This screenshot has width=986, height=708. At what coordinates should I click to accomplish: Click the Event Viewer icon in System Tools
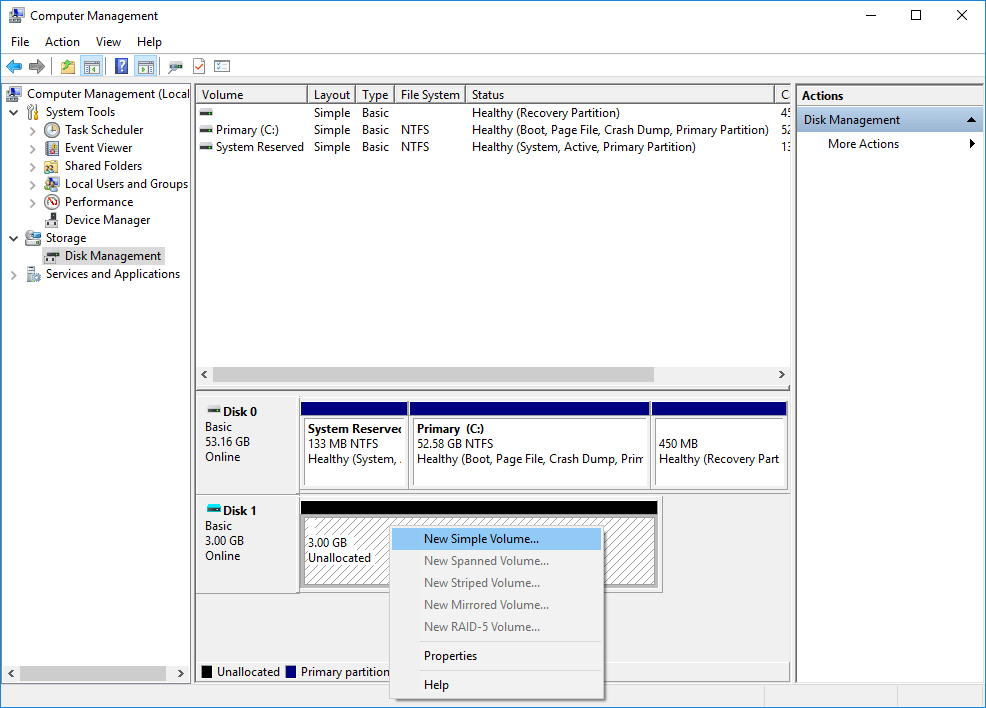[x=52, y=147]
